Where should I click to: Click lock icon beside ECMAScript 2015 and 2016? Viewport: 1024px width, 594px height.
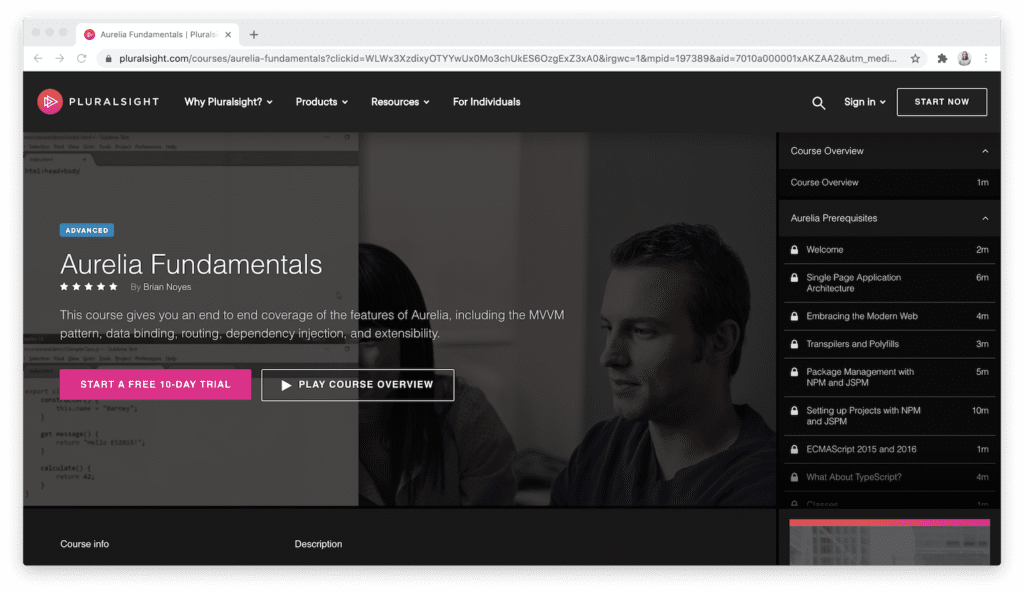click(x=794, y=449)
